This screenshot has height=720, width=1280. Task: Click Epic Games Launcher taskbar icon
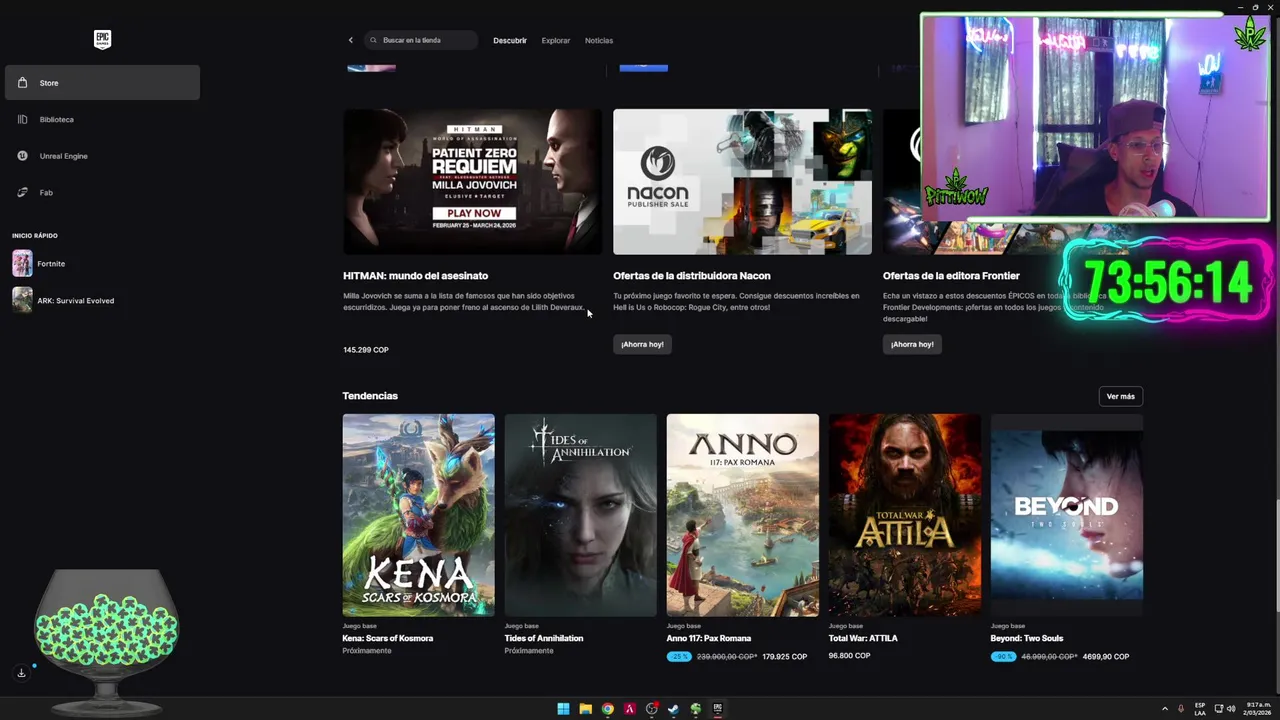click(x=717, y=709)
